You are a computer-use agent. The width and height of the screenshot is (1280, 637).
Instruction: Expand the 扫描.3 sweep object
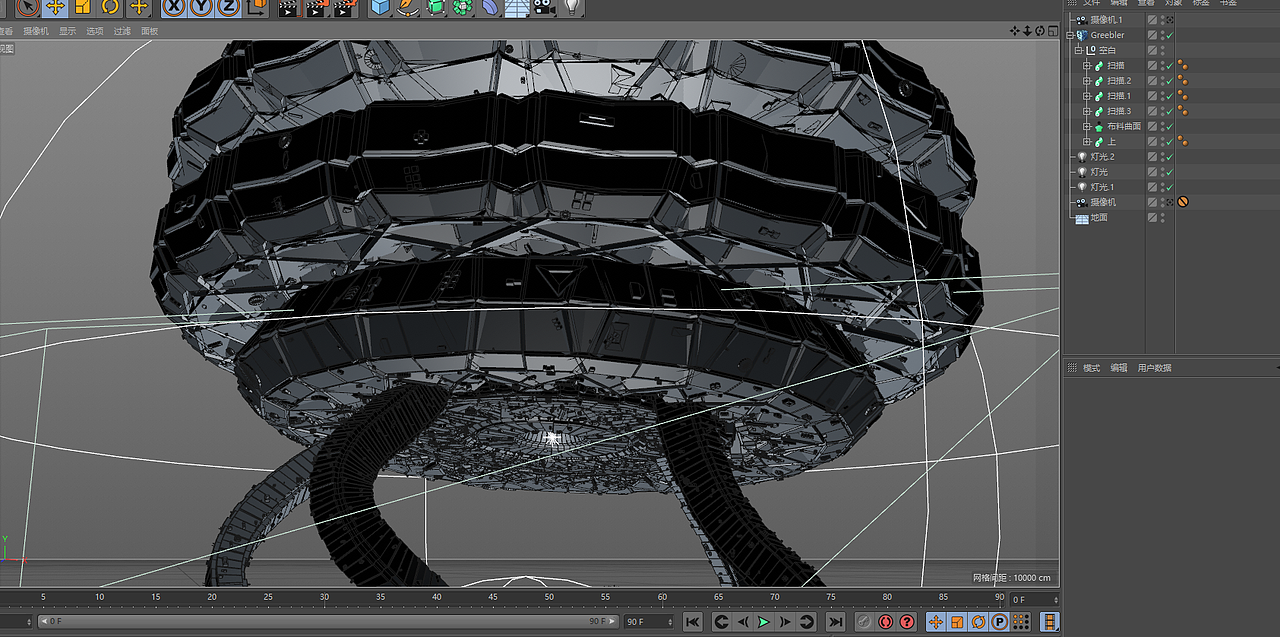tap(1088, 111)
